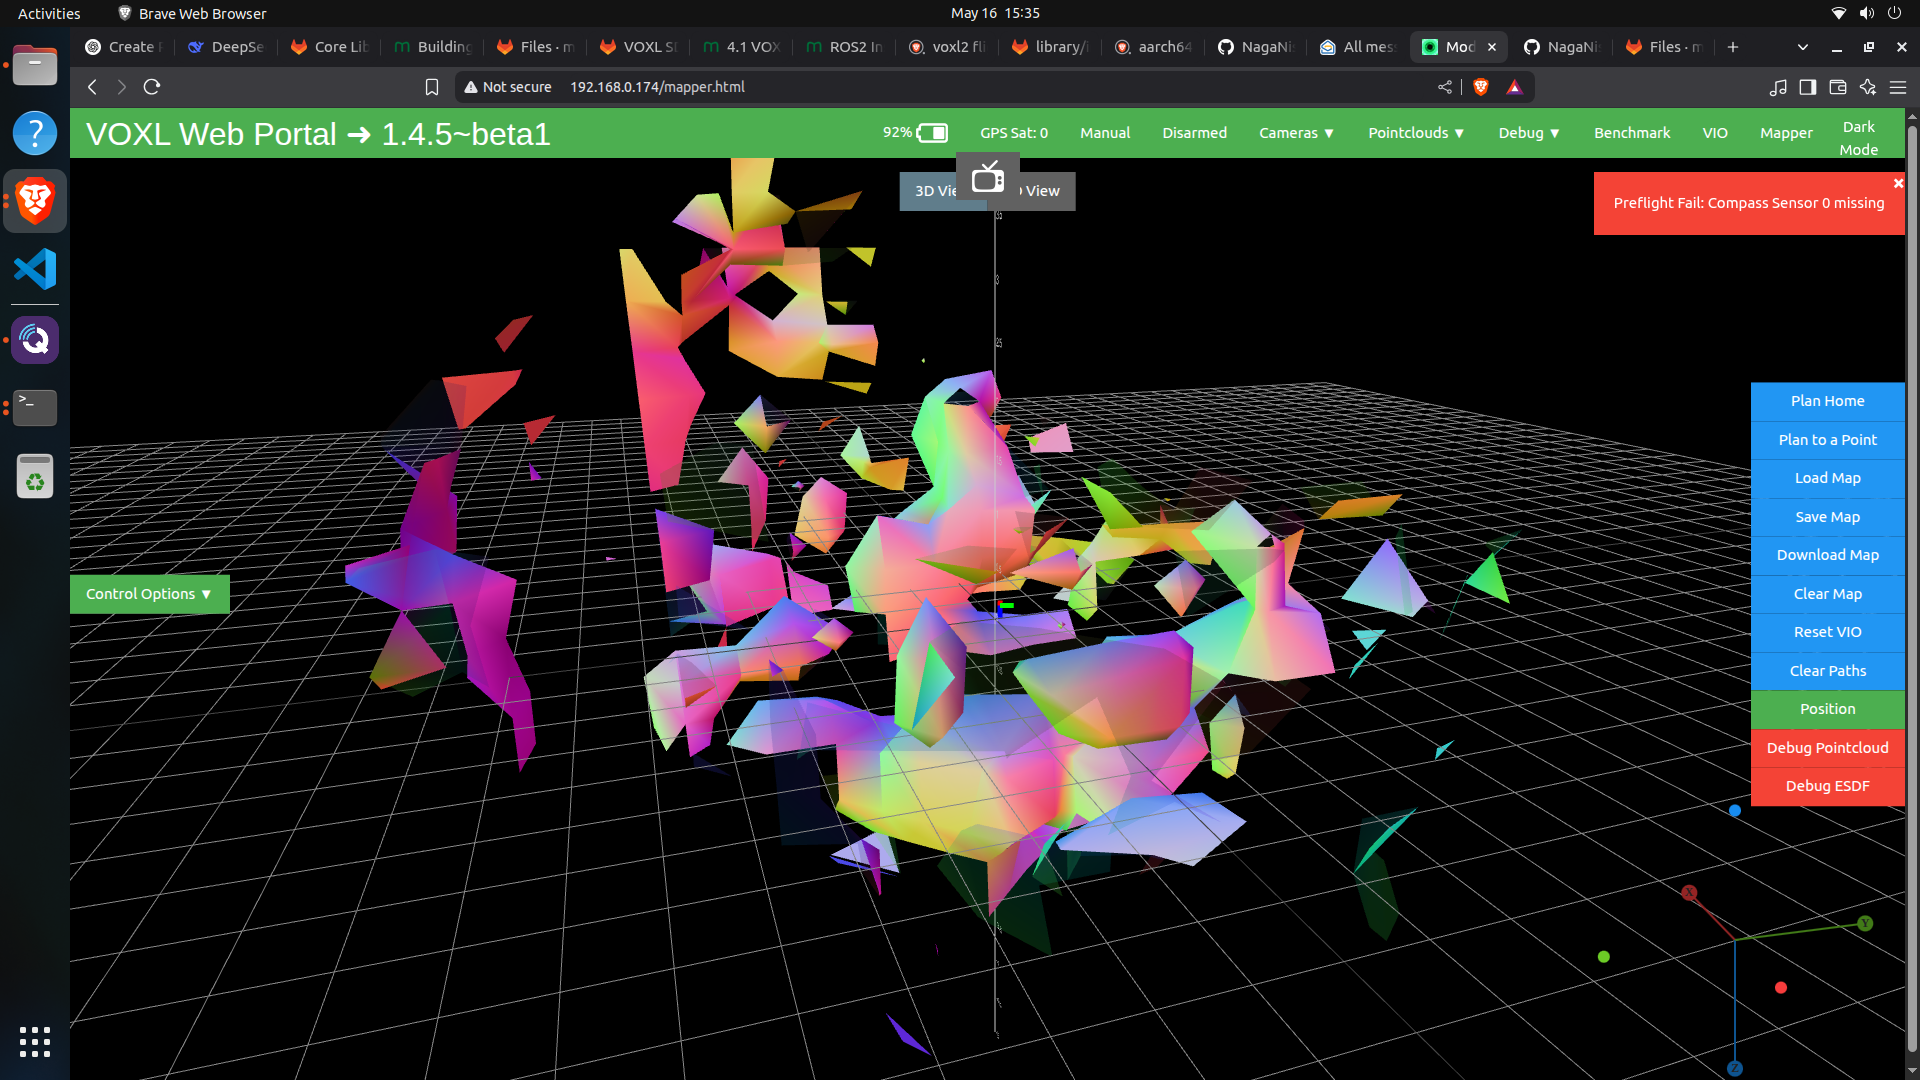The width and height of the screenshot is (1920, 1080).
Task: Switch to the DeepSeek browser tab
Action: (226, 47)
